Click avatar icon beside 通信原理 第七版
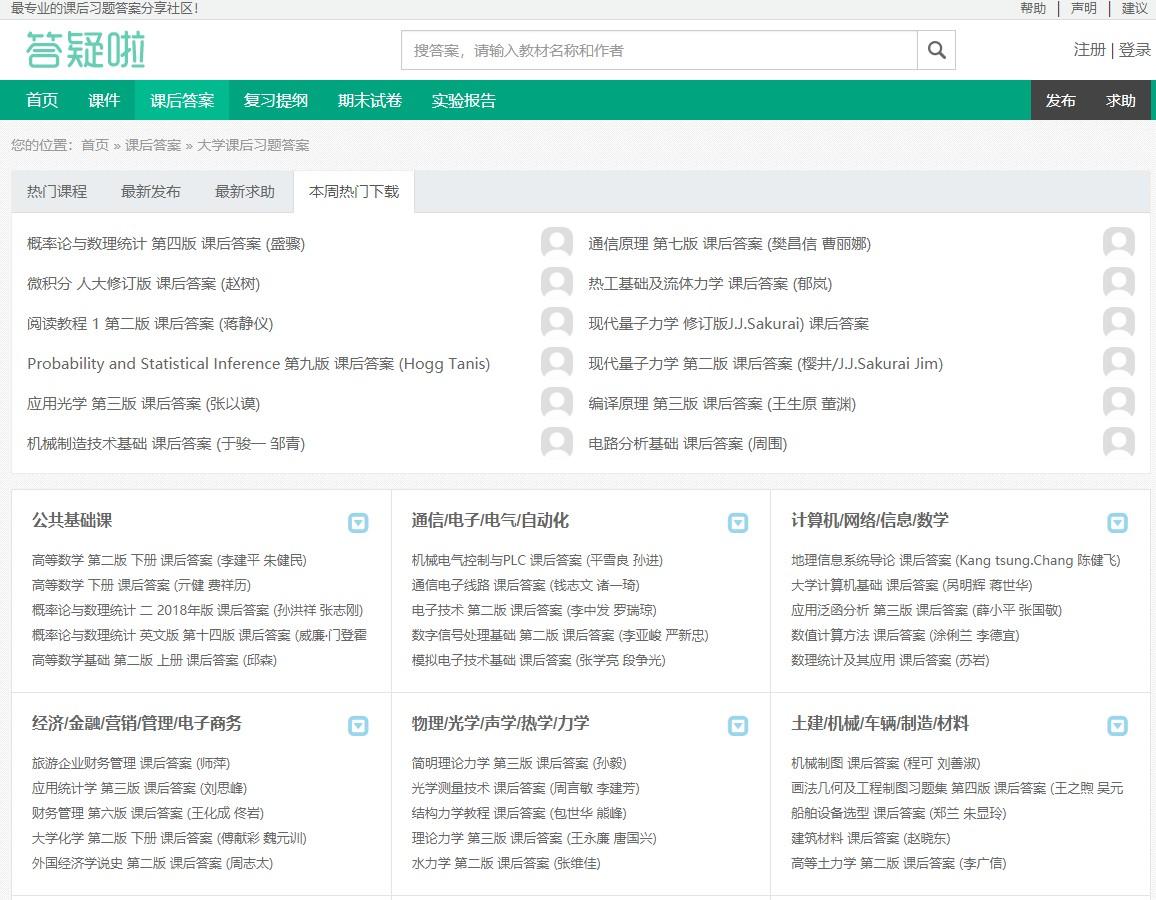The height and width of the screenshot is (900, 1156). click(1119, 243)
